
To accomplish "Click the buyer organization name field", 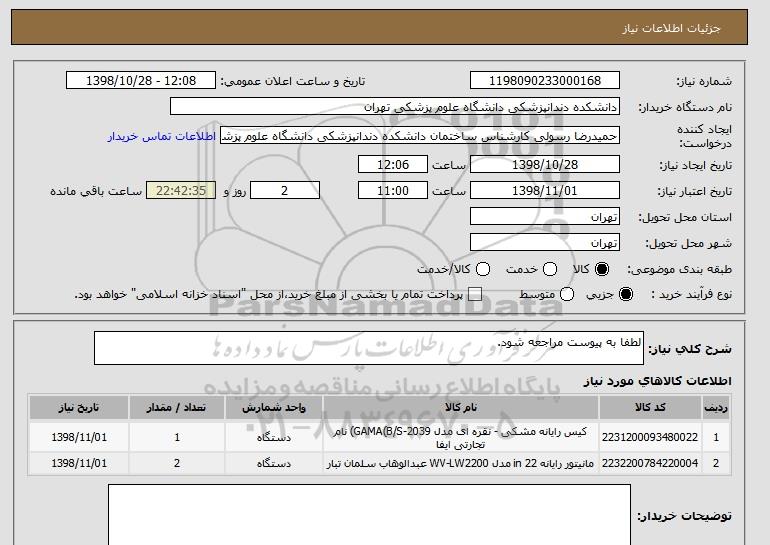I will tap(395, 107).
